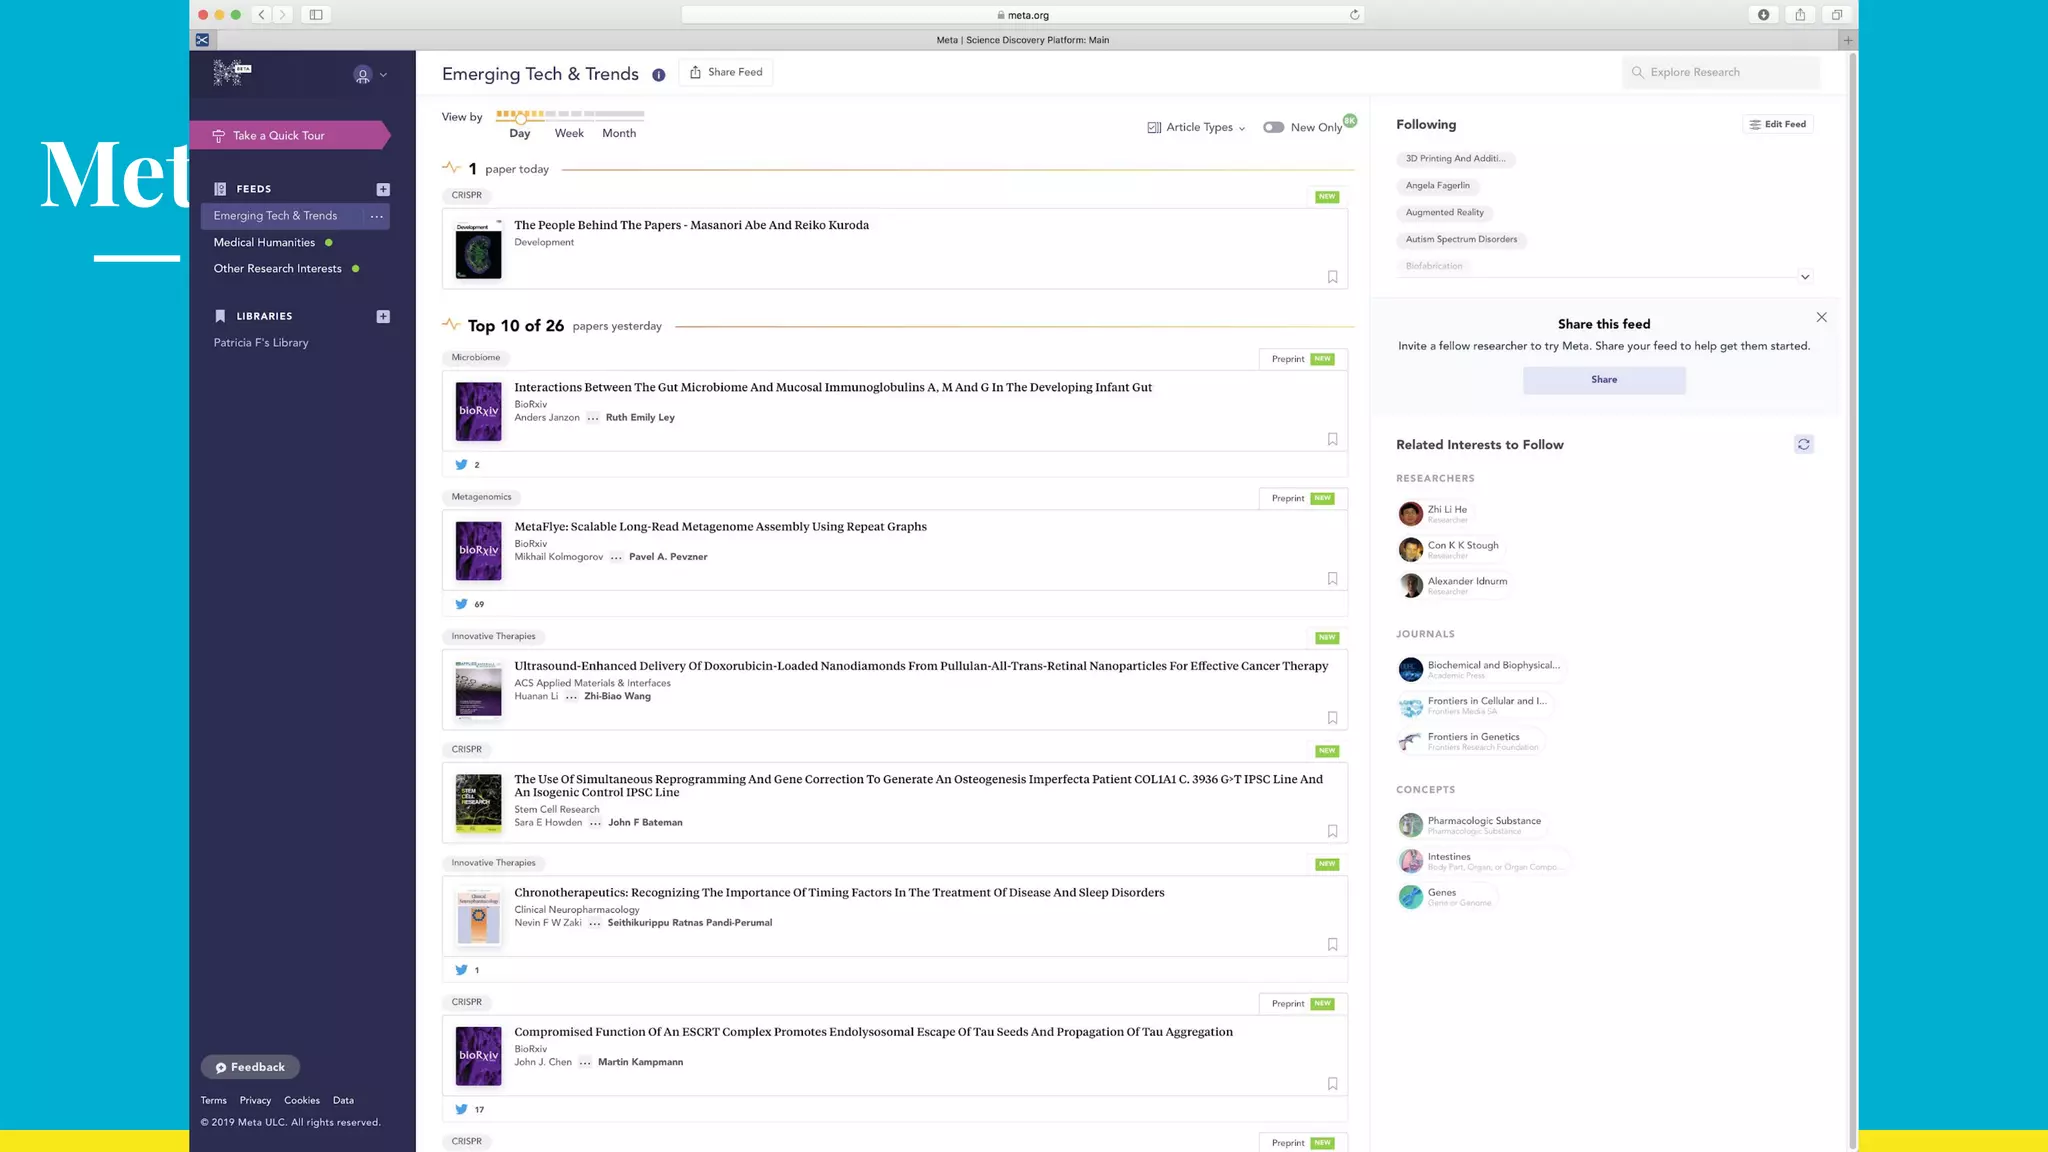2048x1152 pixels.
Task: Bookmark the MetaFlye paper
Action: tap(1332, 579)
